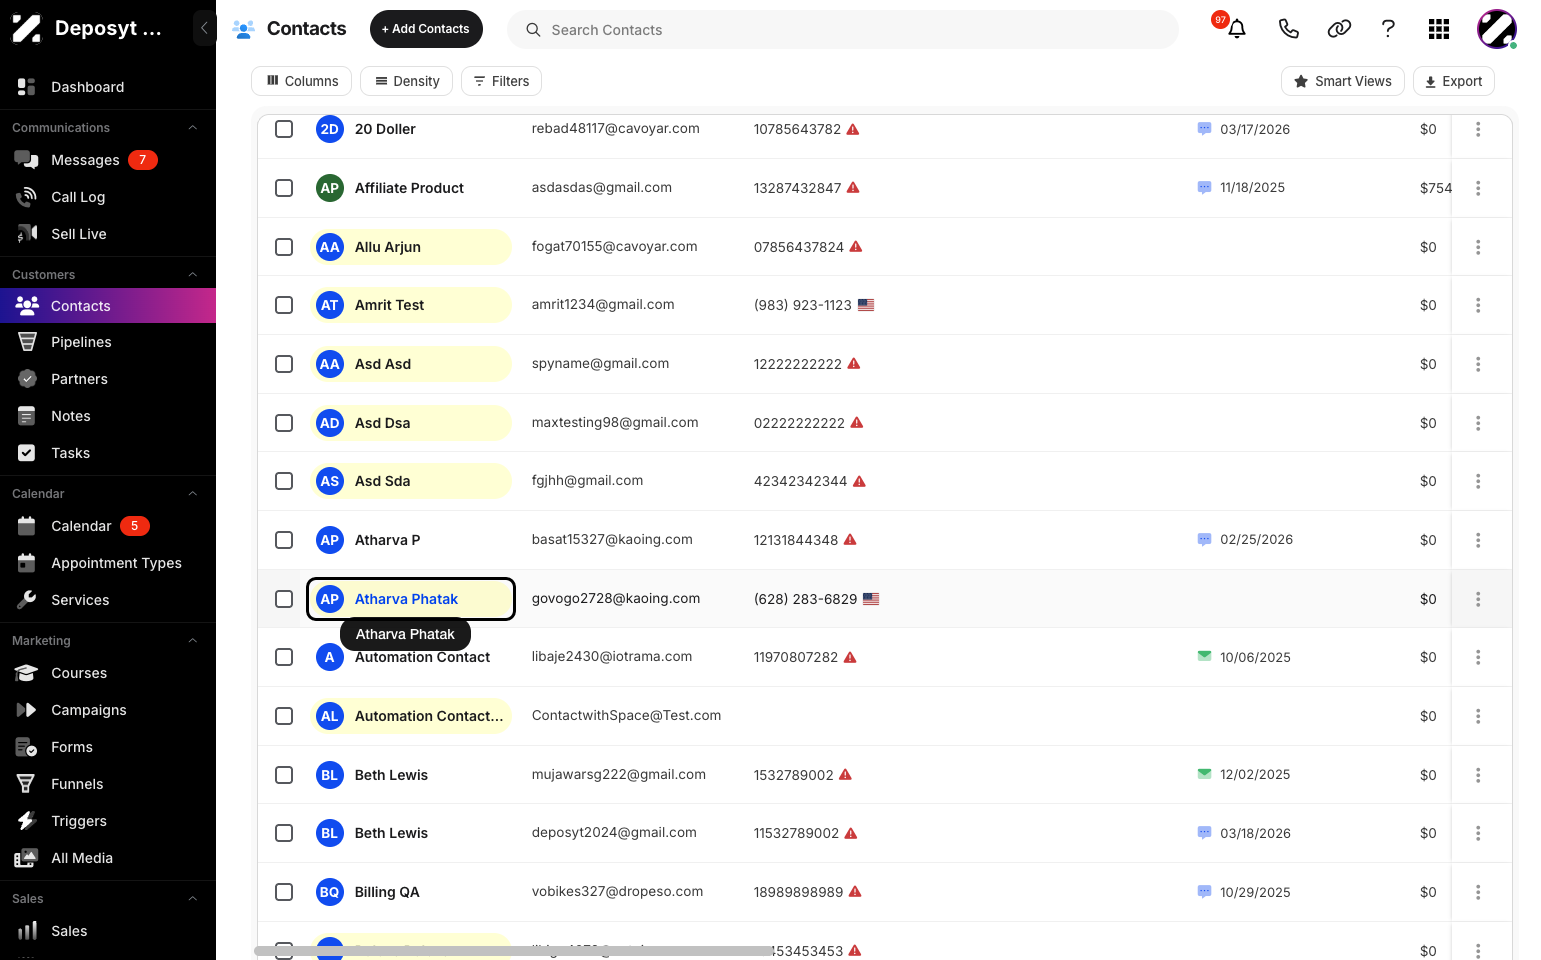
Task: Click the Add Contacts button
Action: click(x=426, y=29)
